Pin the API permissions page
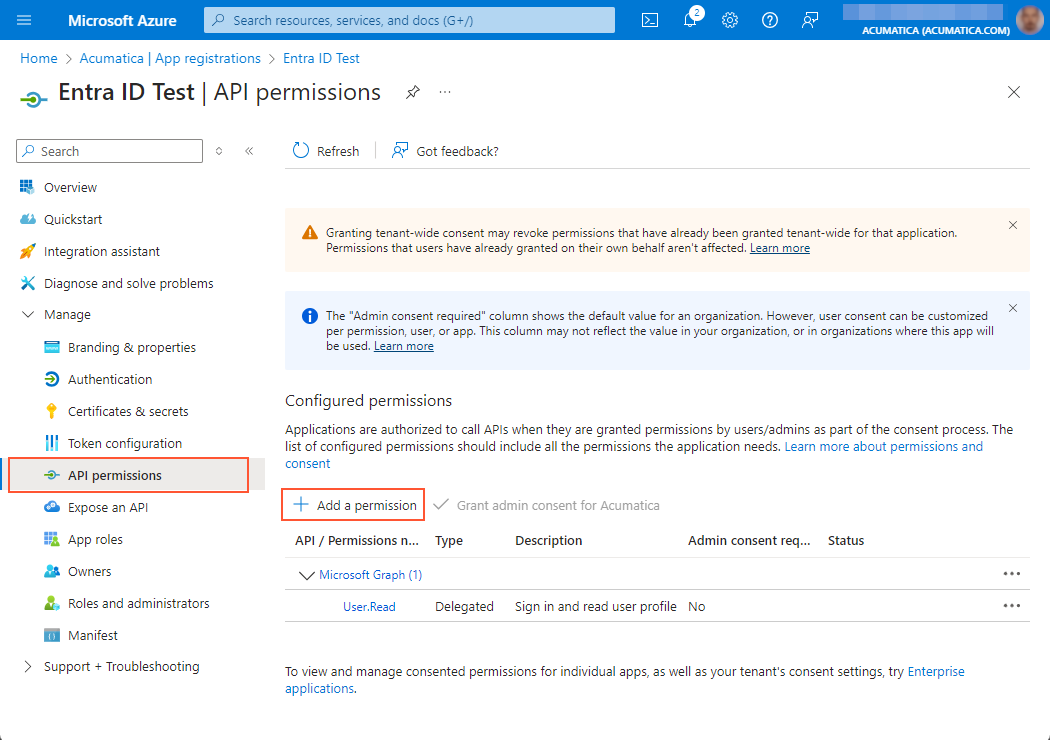This screenshot has width=1050, height=740. (x=412, y=92)
